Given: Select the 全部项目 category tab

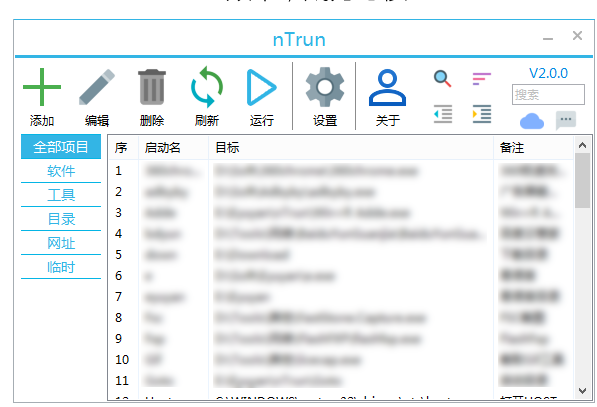Looking at the screenshot, I should point(61,147).
